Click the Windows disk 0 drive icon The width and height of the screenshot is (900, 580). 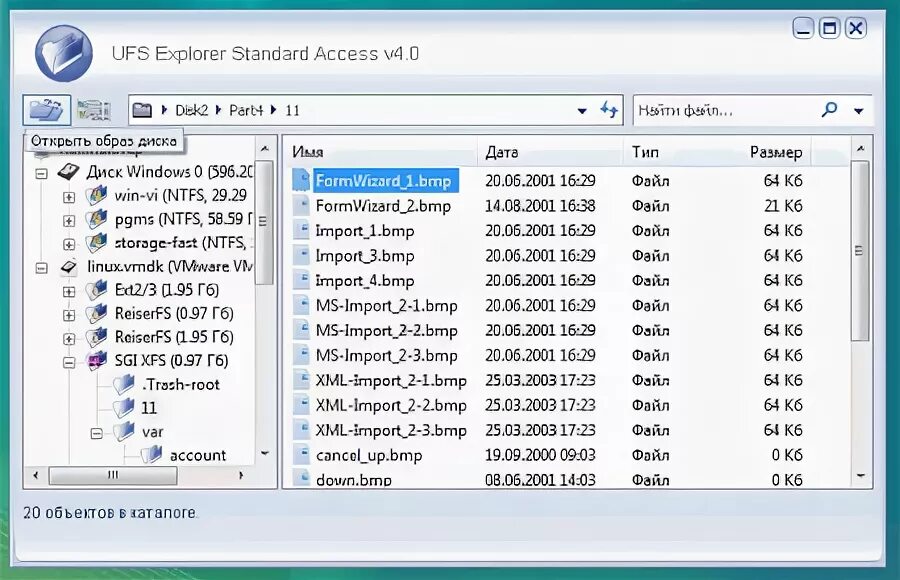click(68, 171)
